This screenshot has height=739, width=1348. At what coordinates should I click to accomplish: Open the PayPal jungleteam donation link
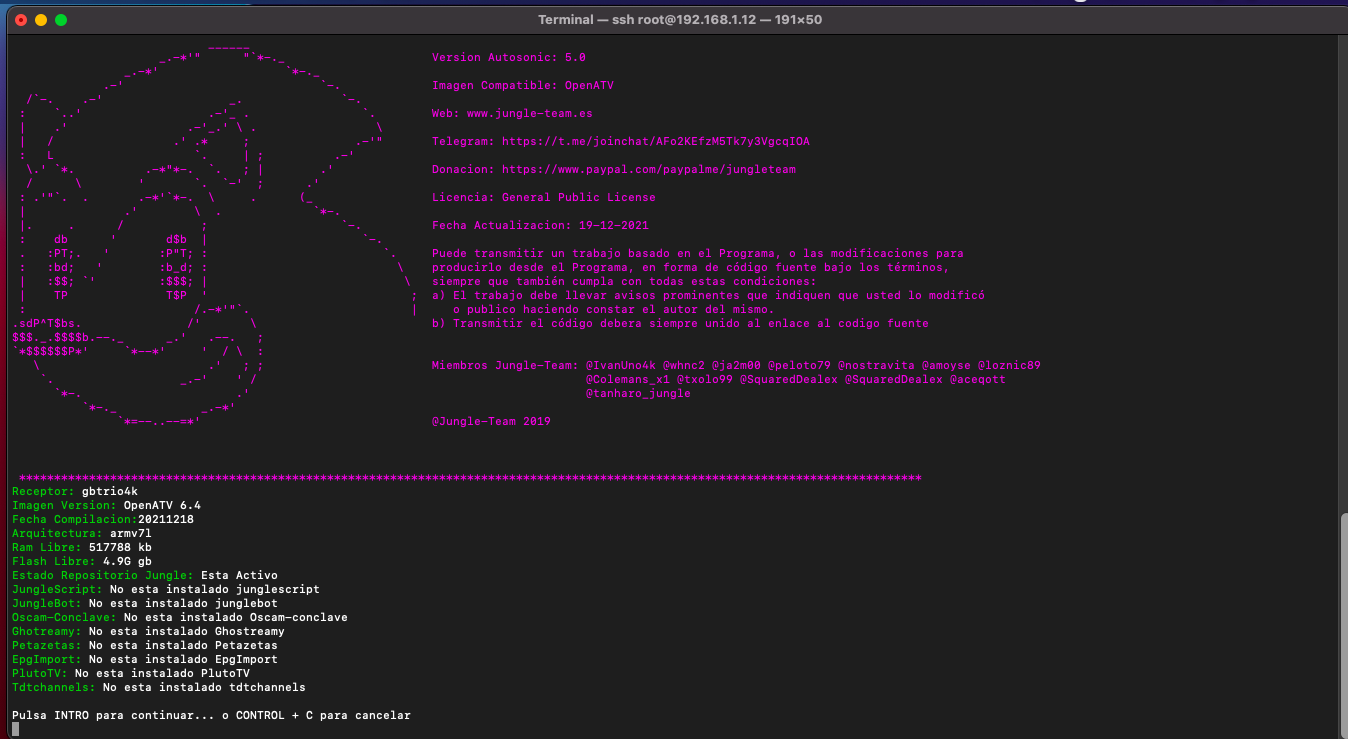[648, 170]
